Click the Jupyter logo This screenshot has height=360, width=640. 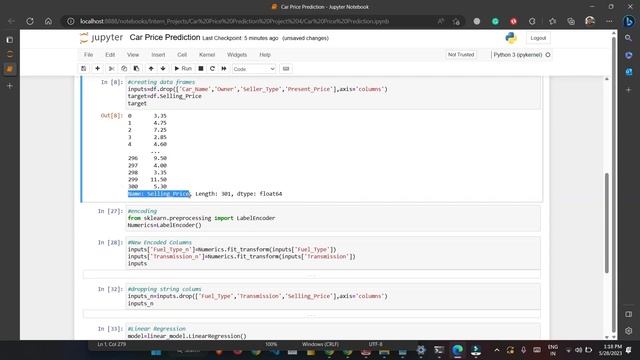(102, 38)
